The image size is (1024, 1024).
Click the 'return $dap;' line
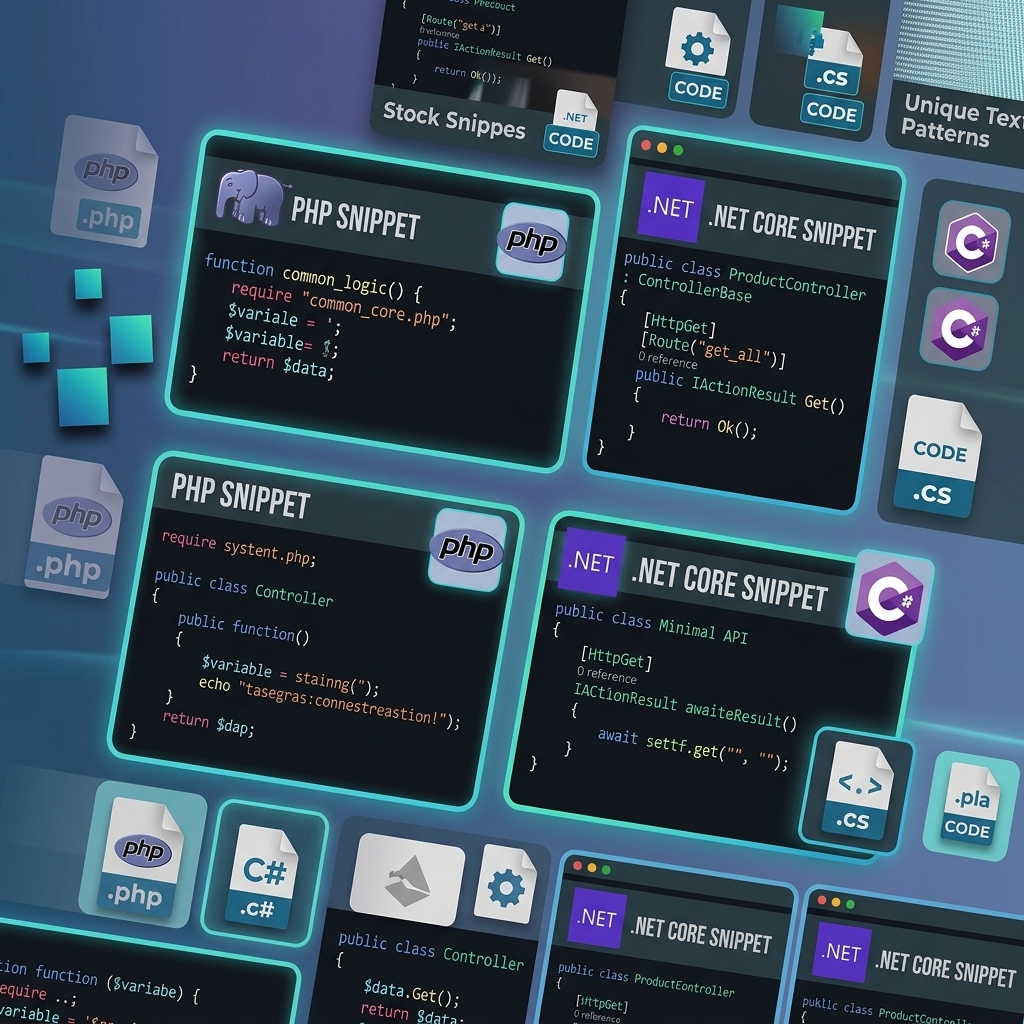coord(208,723)
